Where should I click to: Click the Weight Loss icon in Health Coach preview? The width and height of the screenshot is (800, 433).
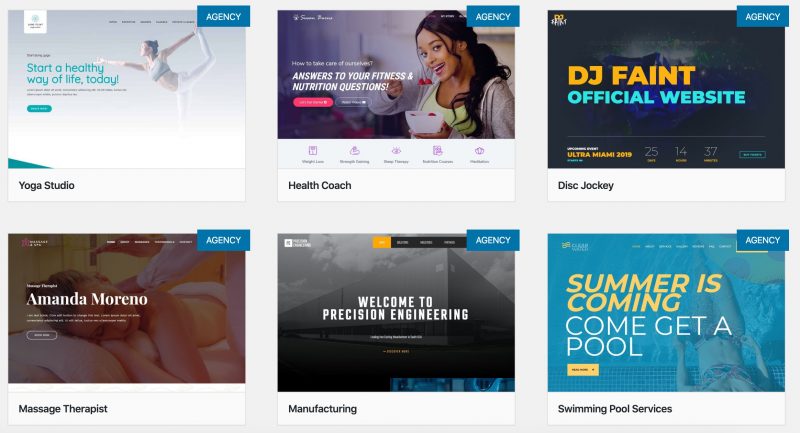313,150
